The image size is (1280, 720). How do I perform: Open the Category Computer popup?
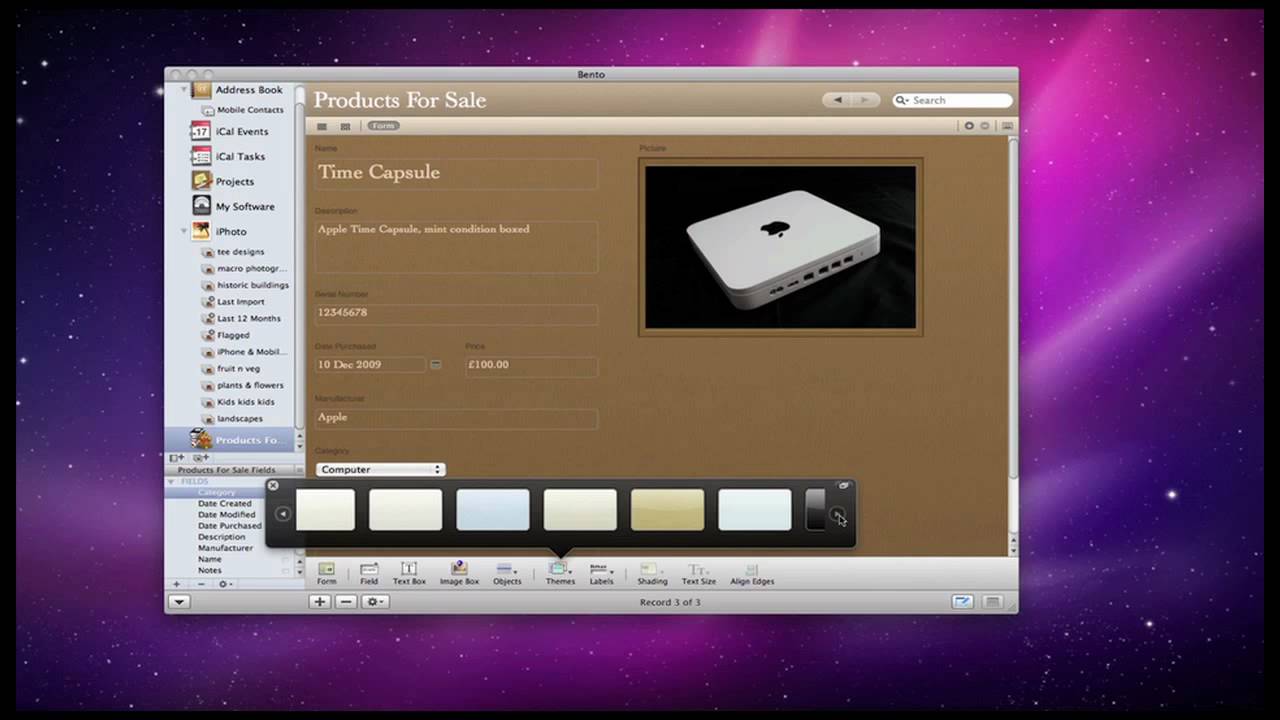(x=380, y=469)
